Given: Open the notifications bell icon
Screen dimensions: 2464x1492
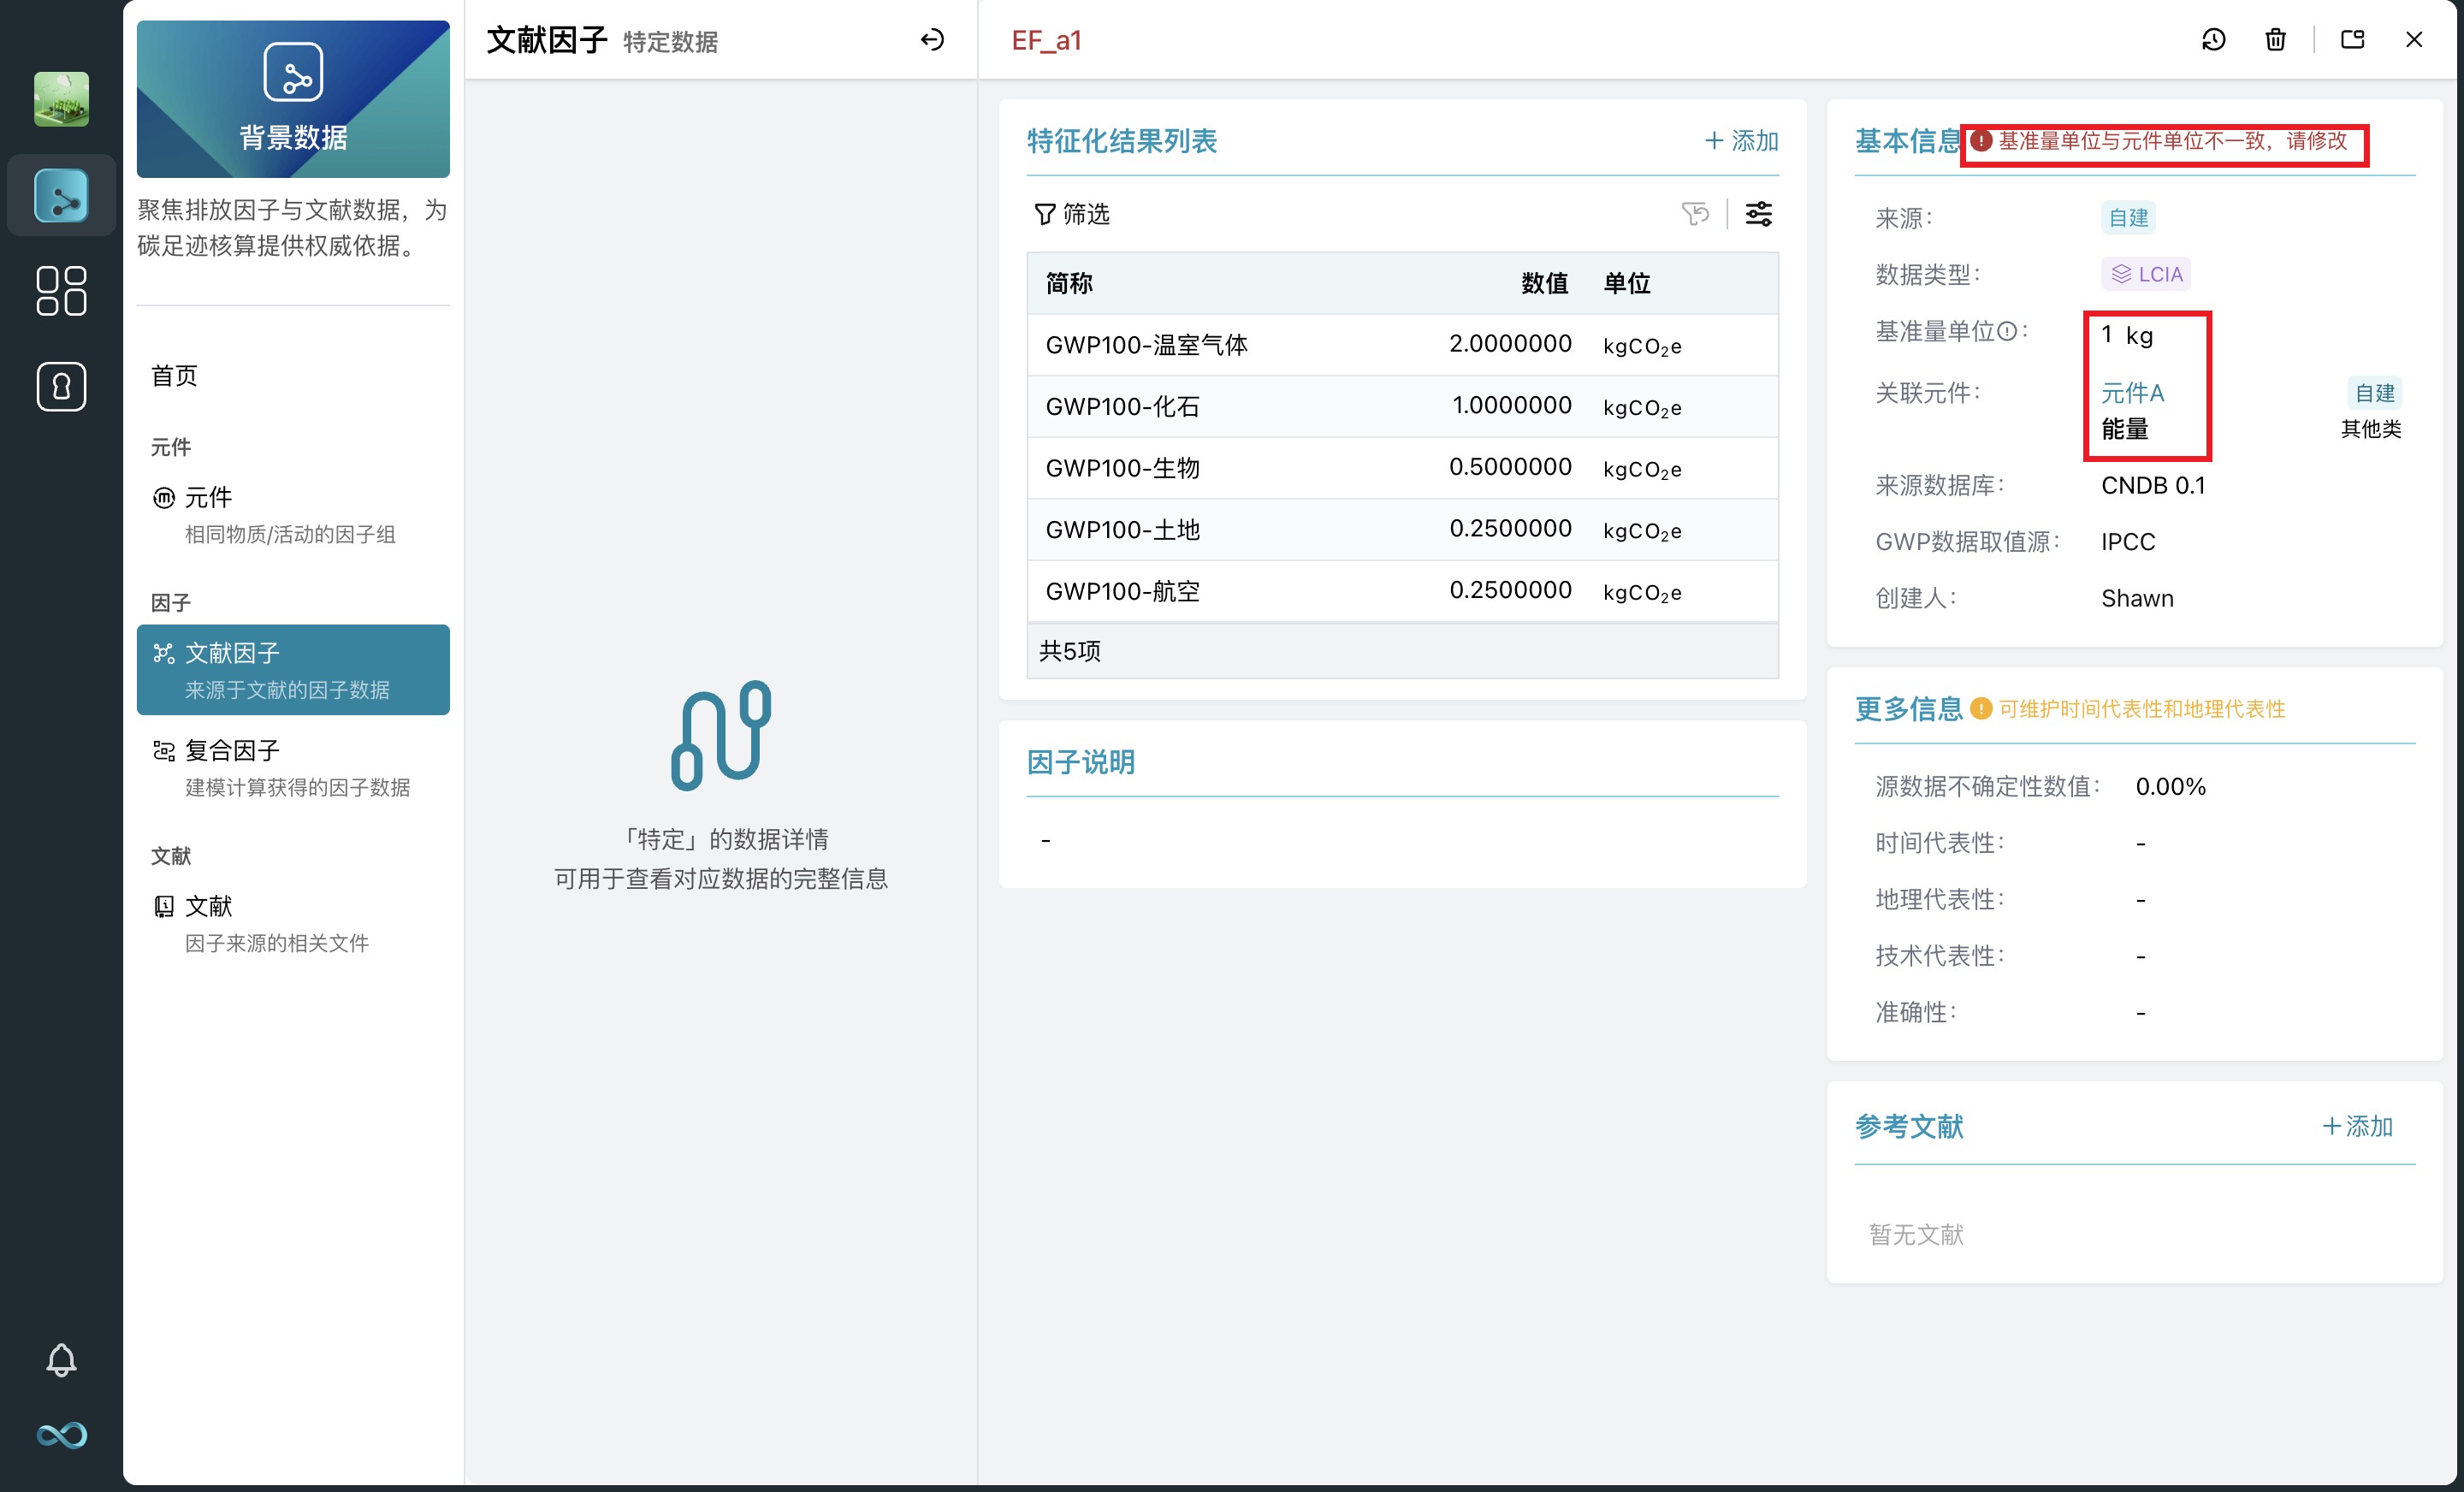Looking at the screenshot, I should coord(61,1360).
